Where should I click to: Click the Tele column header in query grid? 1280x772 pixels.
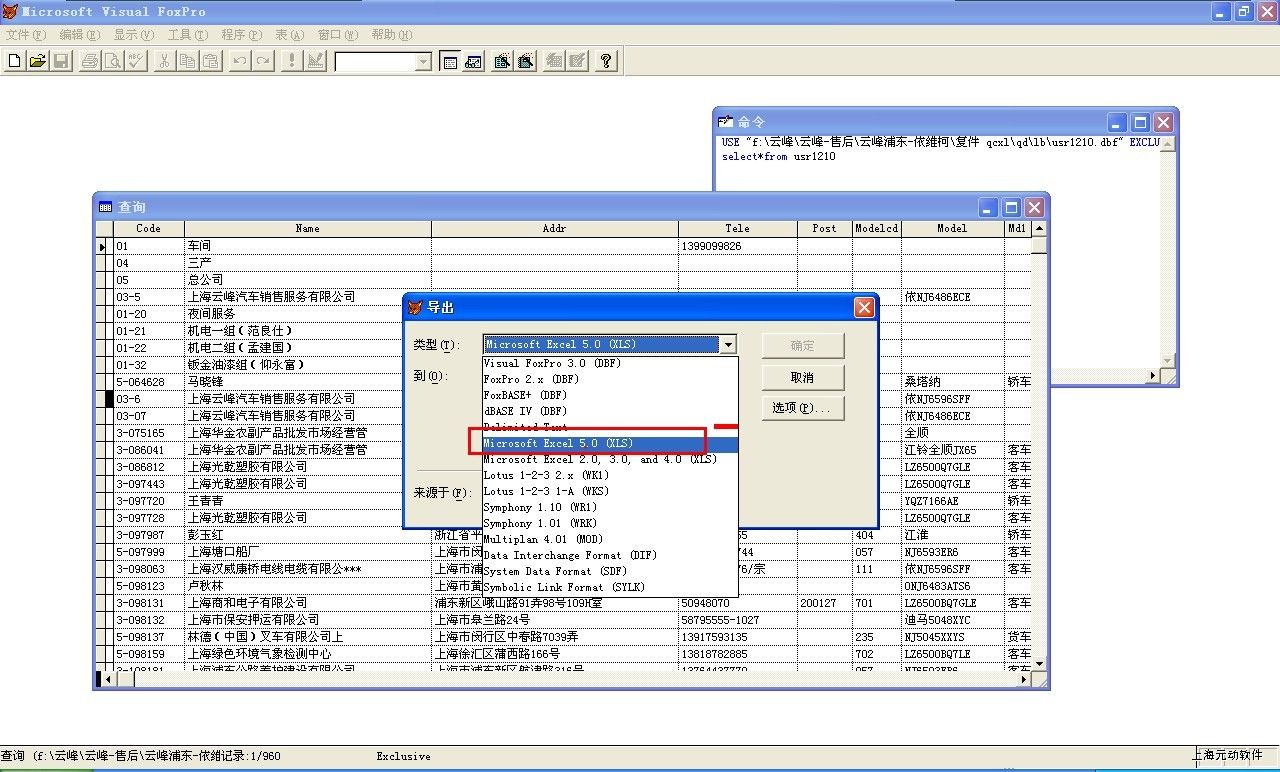click(x=737, y=228)
